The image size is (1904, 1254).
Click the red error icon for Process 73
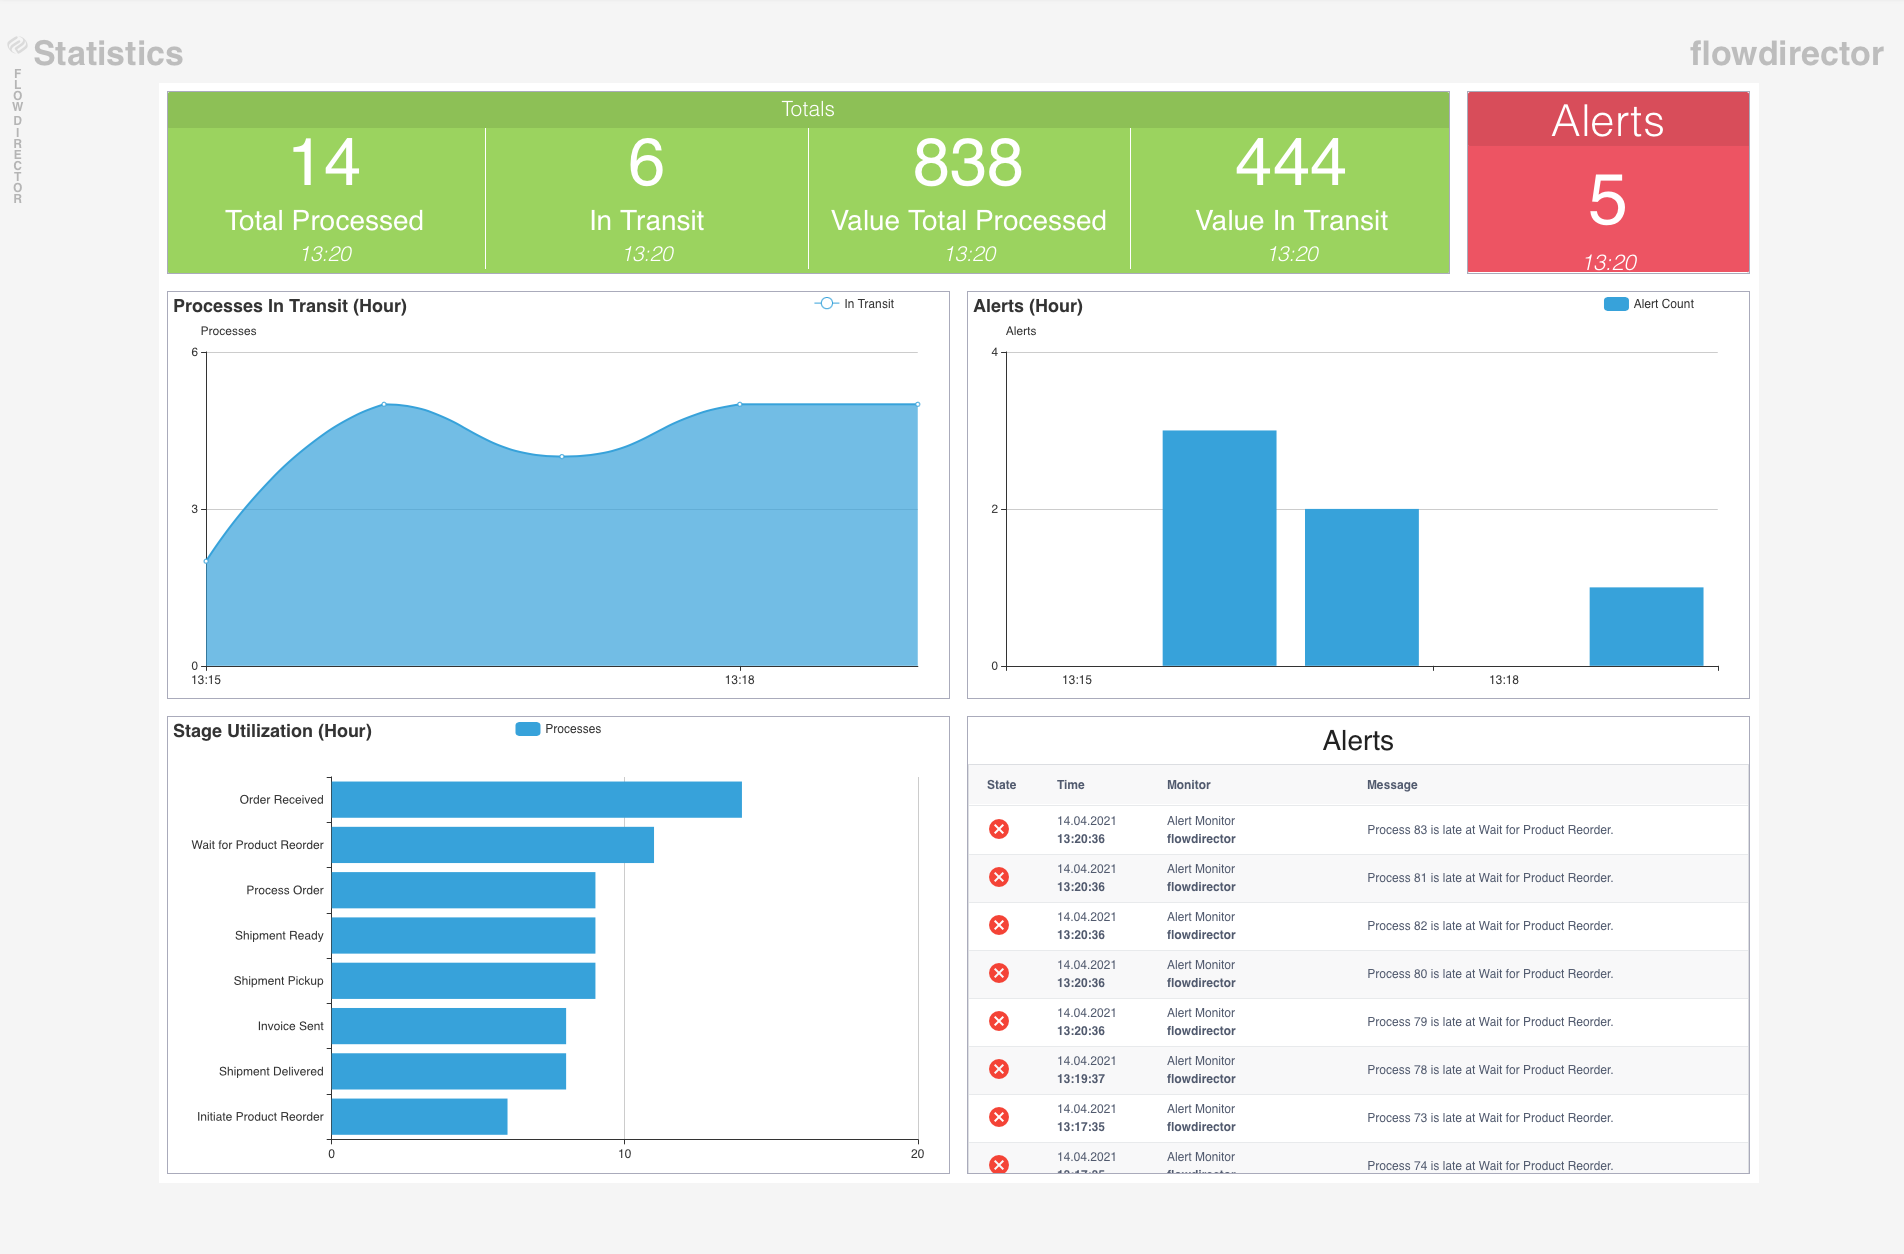pyautogui.click(x=998, y=1117)
